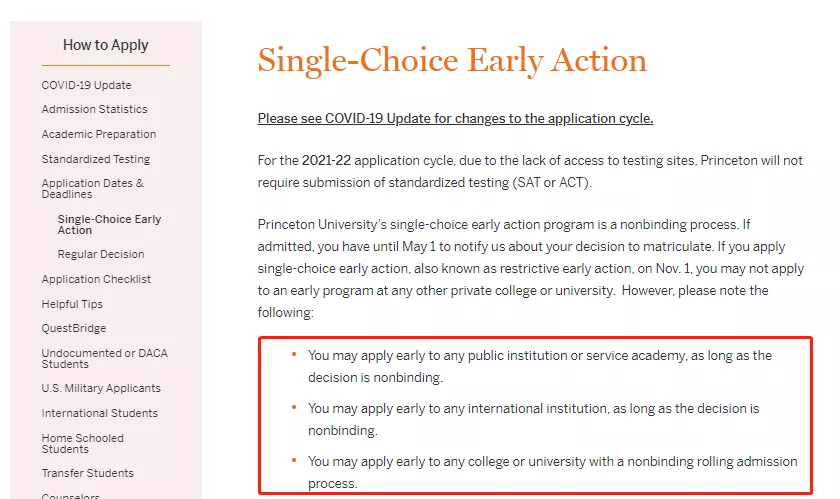
Task: Go to Admission Statistics page
Action: pos(94,109)
